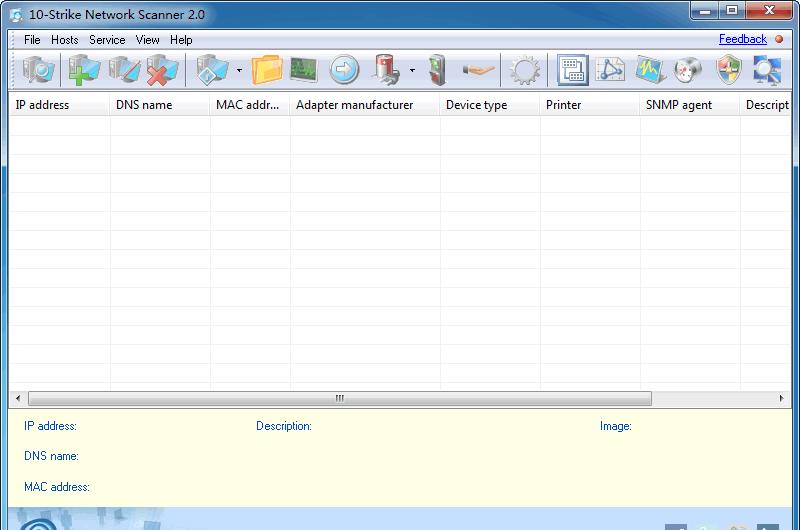This screenshot has height=530, width=800.
Task: Click the horizontal scrollbar thumb
Action: pos(340,398)
